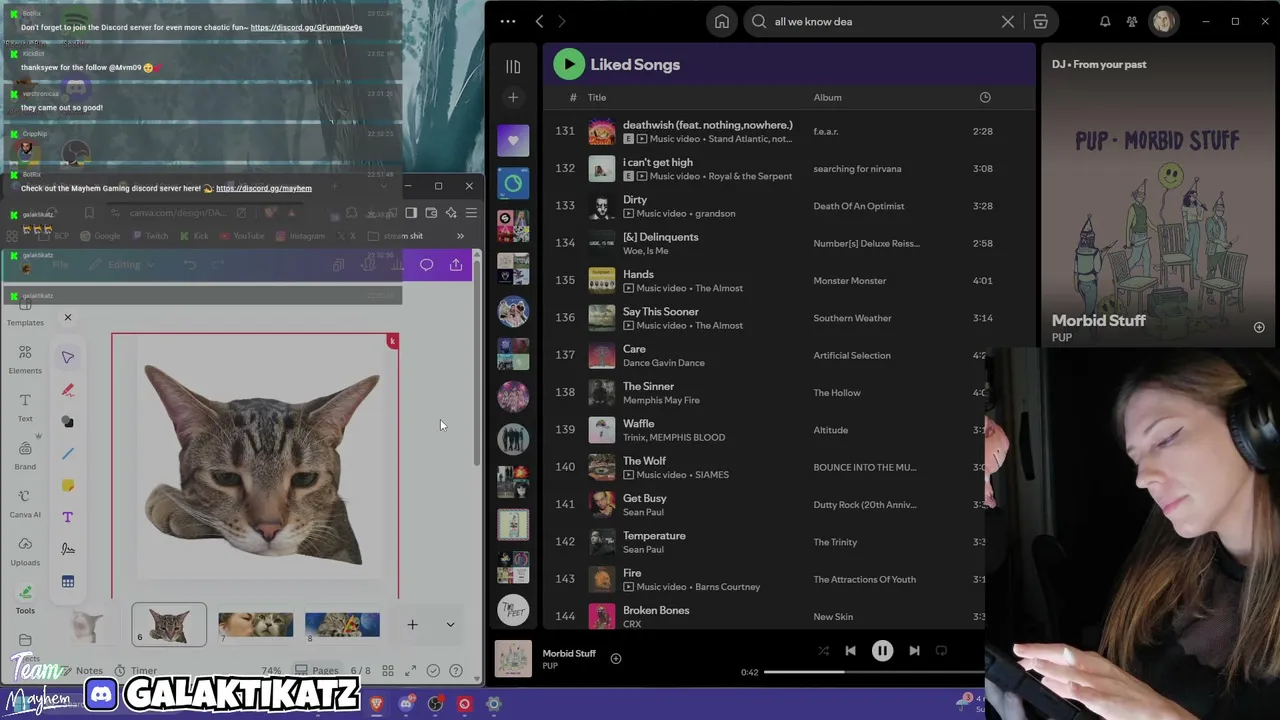Open artist Memphis May Fire link
The image size is (1280, 720).
tap(661, 400)
